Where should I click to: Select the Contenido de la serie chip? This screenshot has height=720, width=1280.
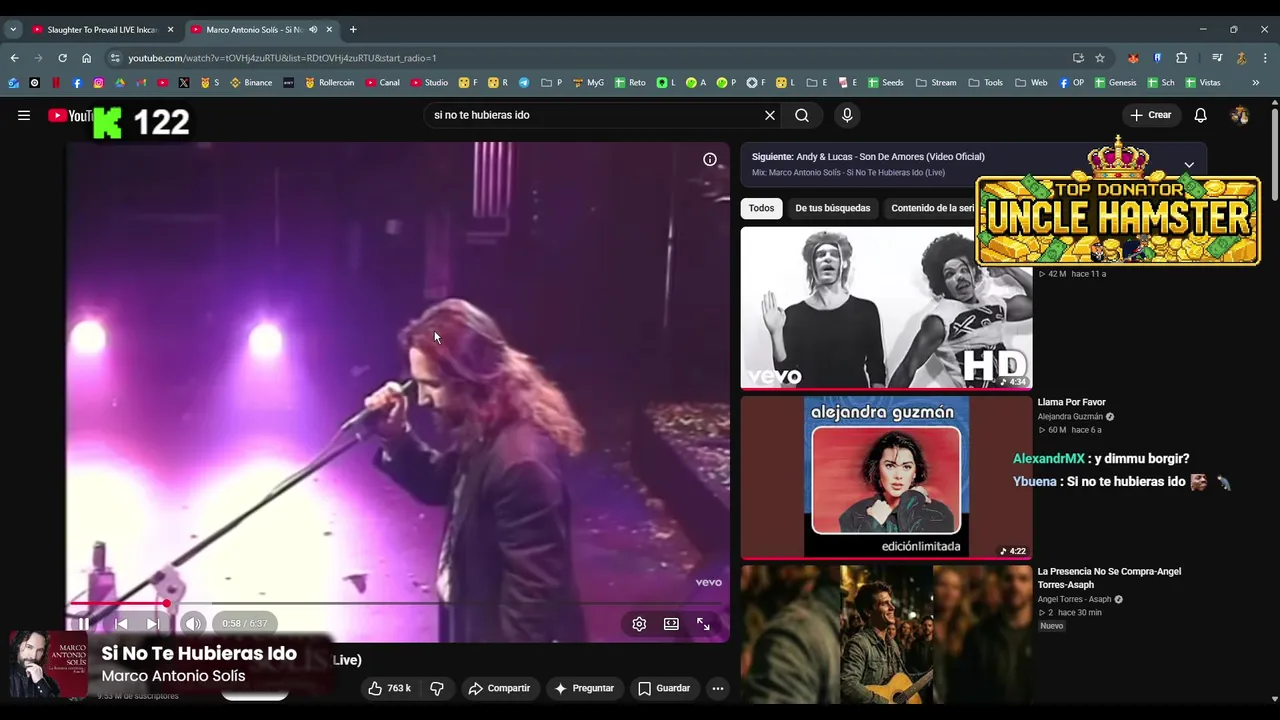[x=930, y=208]
